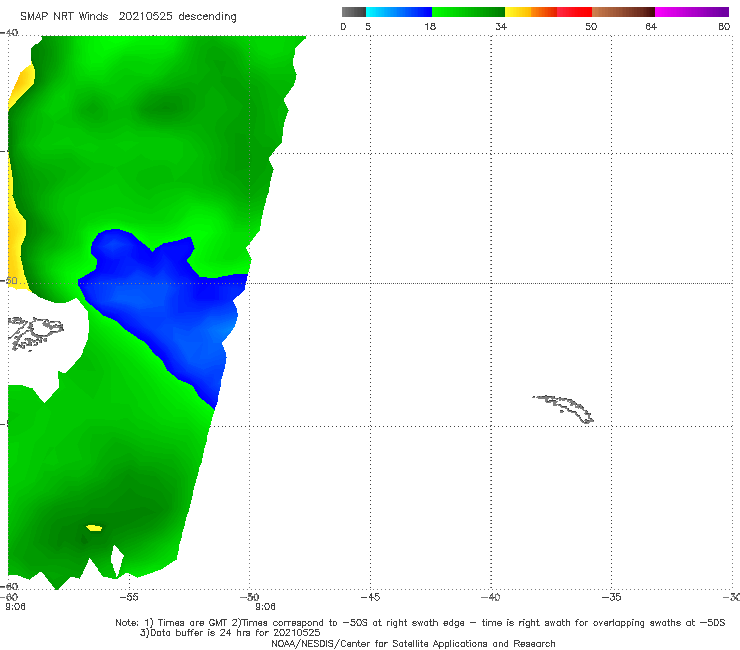
Task: Click the latitude label -40 at top left
Action: [9, 33]
